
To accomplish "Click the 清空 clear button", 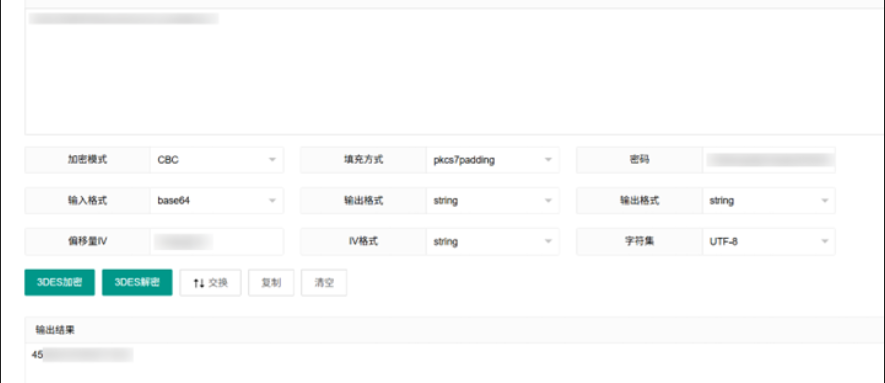I will coord(324,283).
